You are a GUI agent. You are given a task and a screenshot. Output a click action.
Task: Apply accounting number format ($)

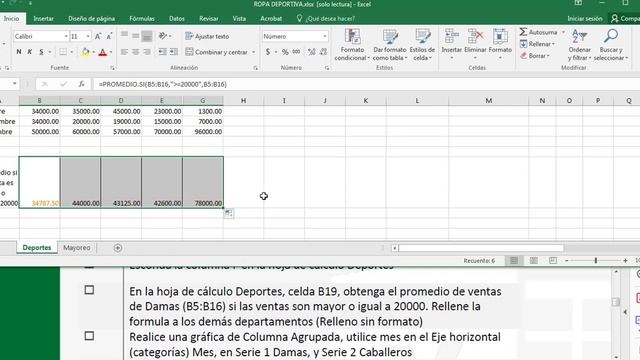pos(268,52)
